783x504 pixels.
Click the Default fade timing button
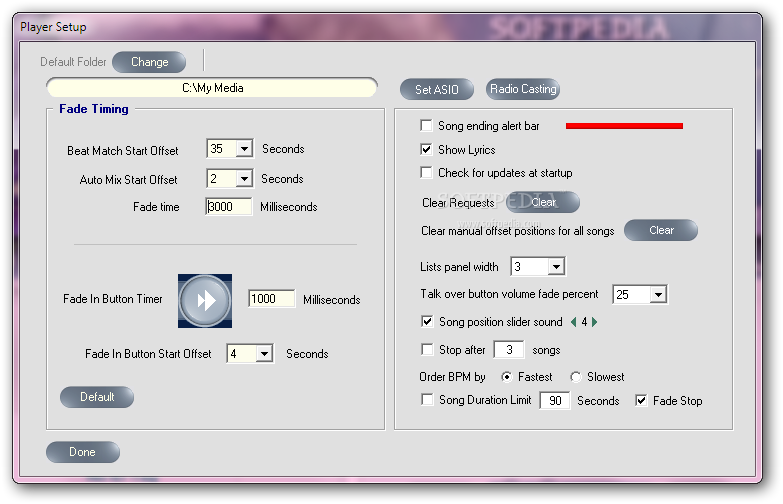point(97,397)
